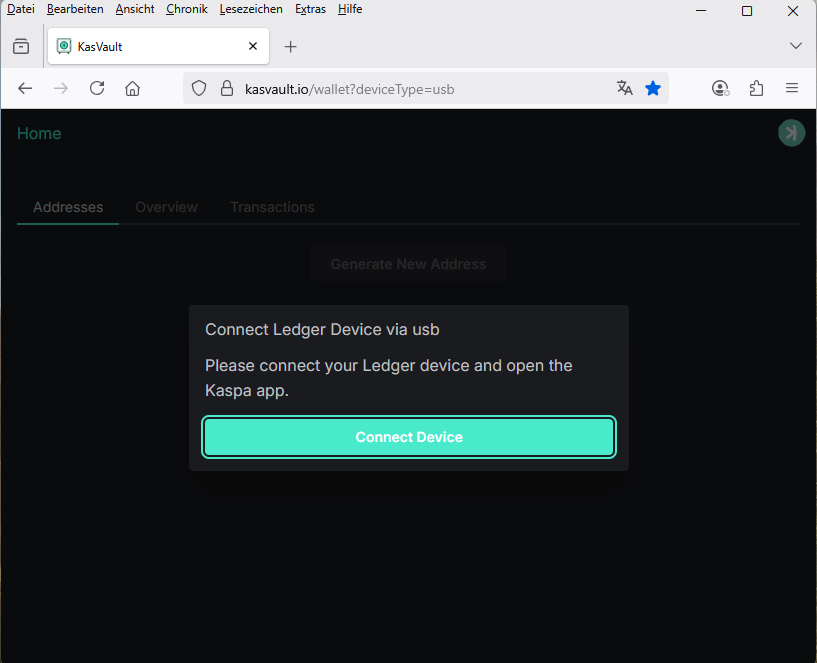Expand the list all tabs chevron
817x663 pixels.
(795, 46)
